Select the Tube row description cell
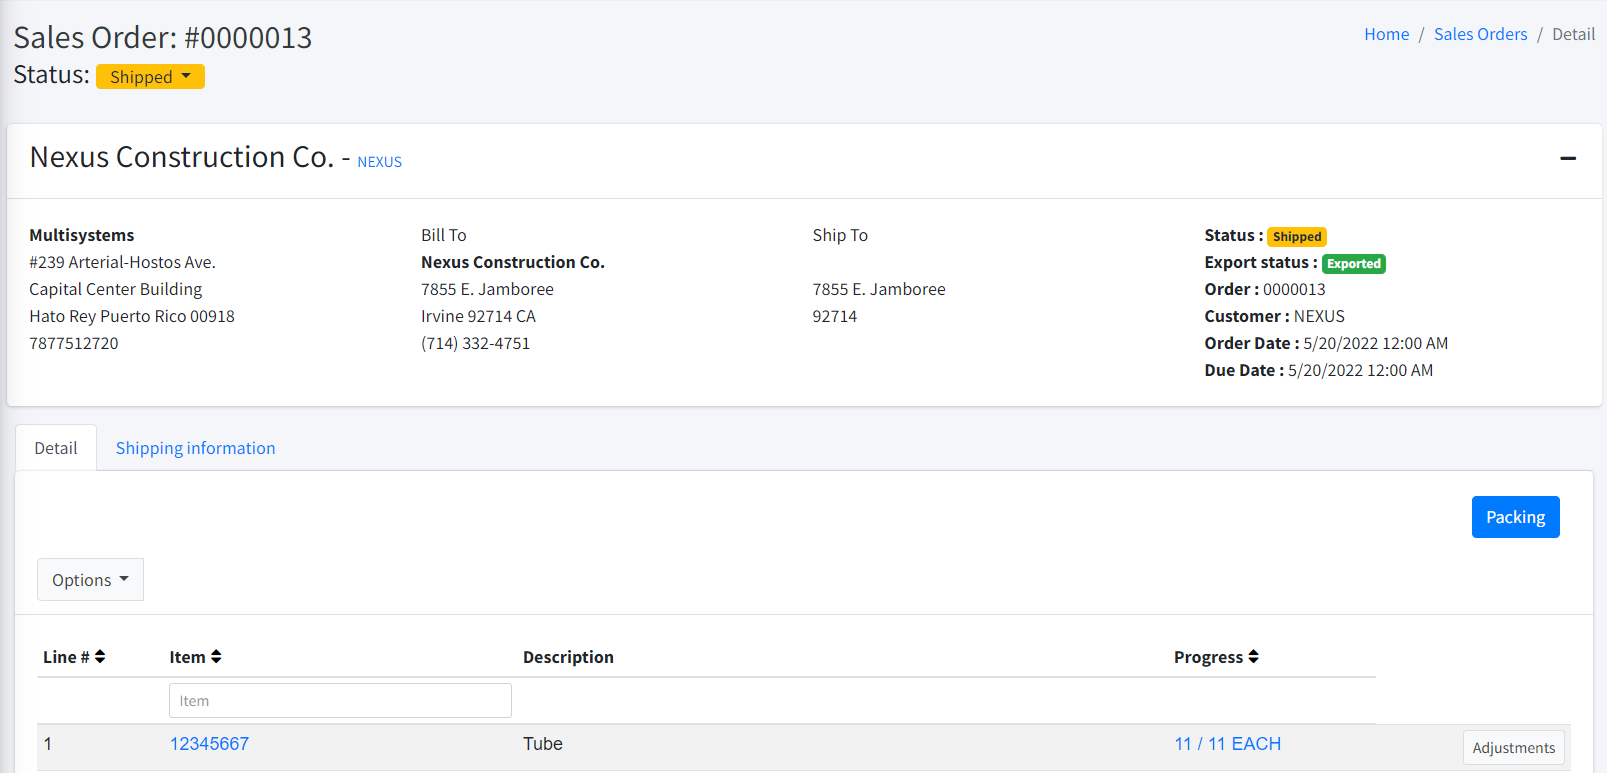Viewport: 1607px width, 773px height. tap(543, 744)
